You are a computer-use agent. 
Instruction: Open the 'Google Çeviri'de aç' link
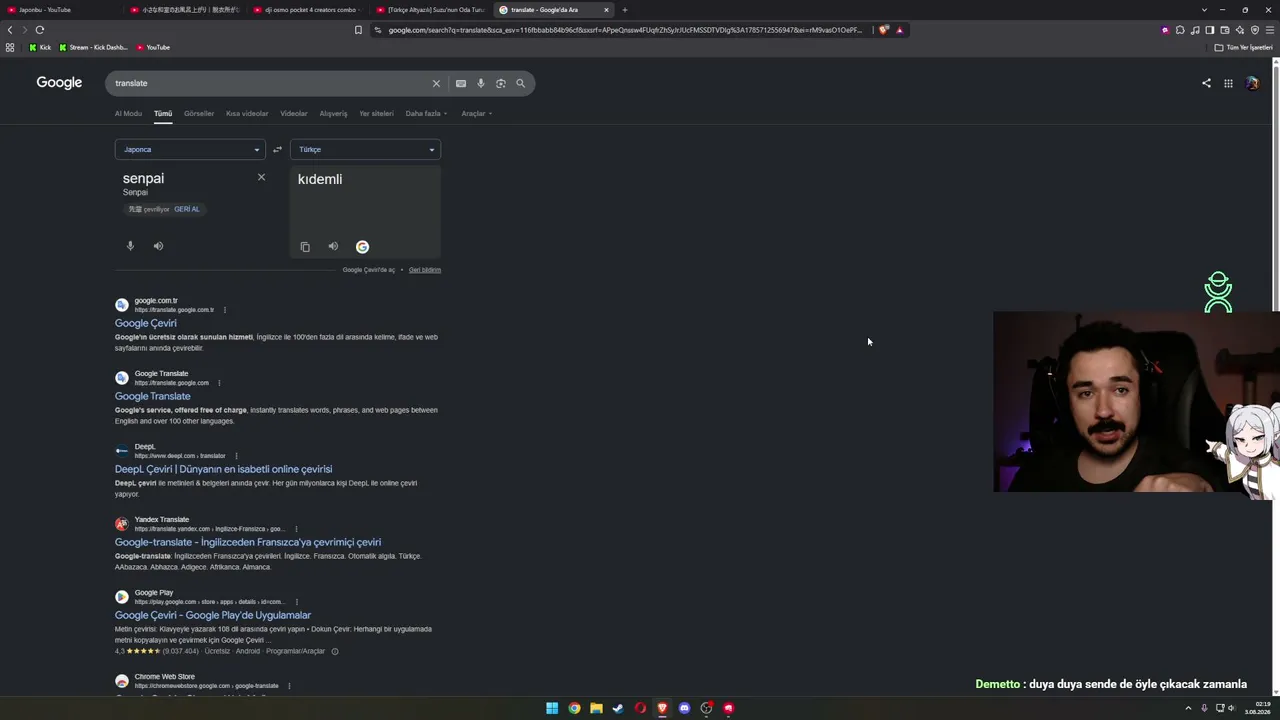point(369,270)
